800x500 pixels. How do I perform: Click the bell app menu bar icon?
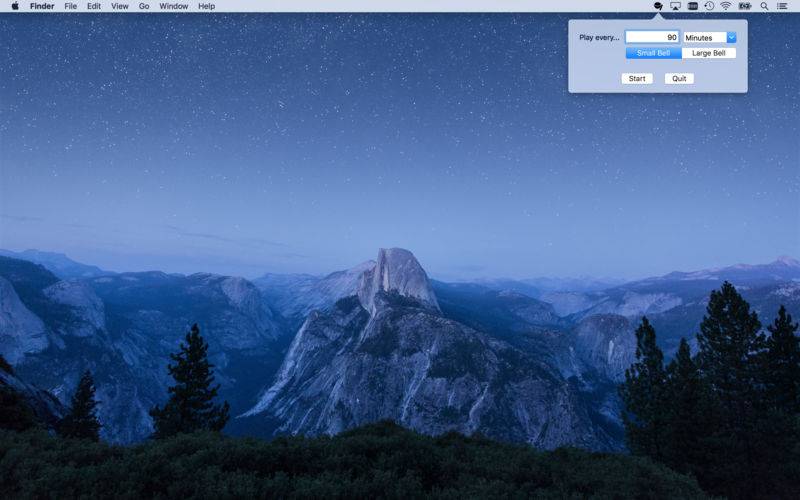(x=658, y=6)
